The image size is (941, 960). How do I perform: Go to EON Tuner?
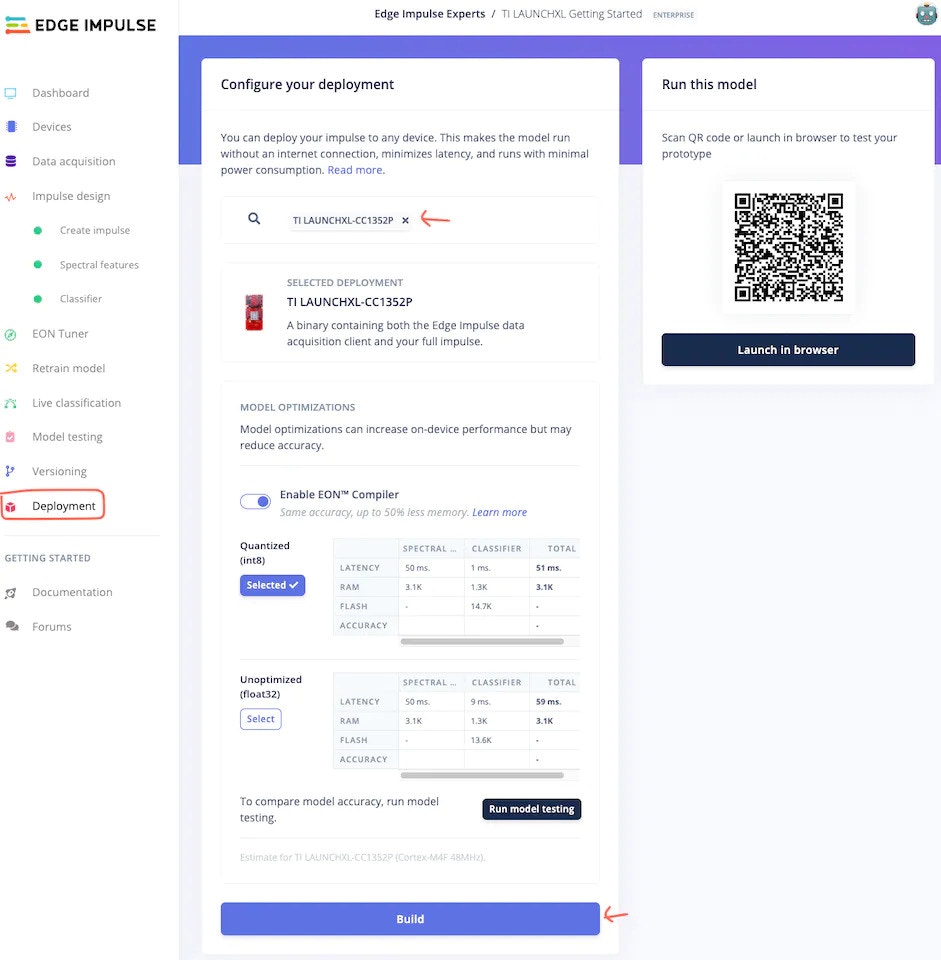60,334
